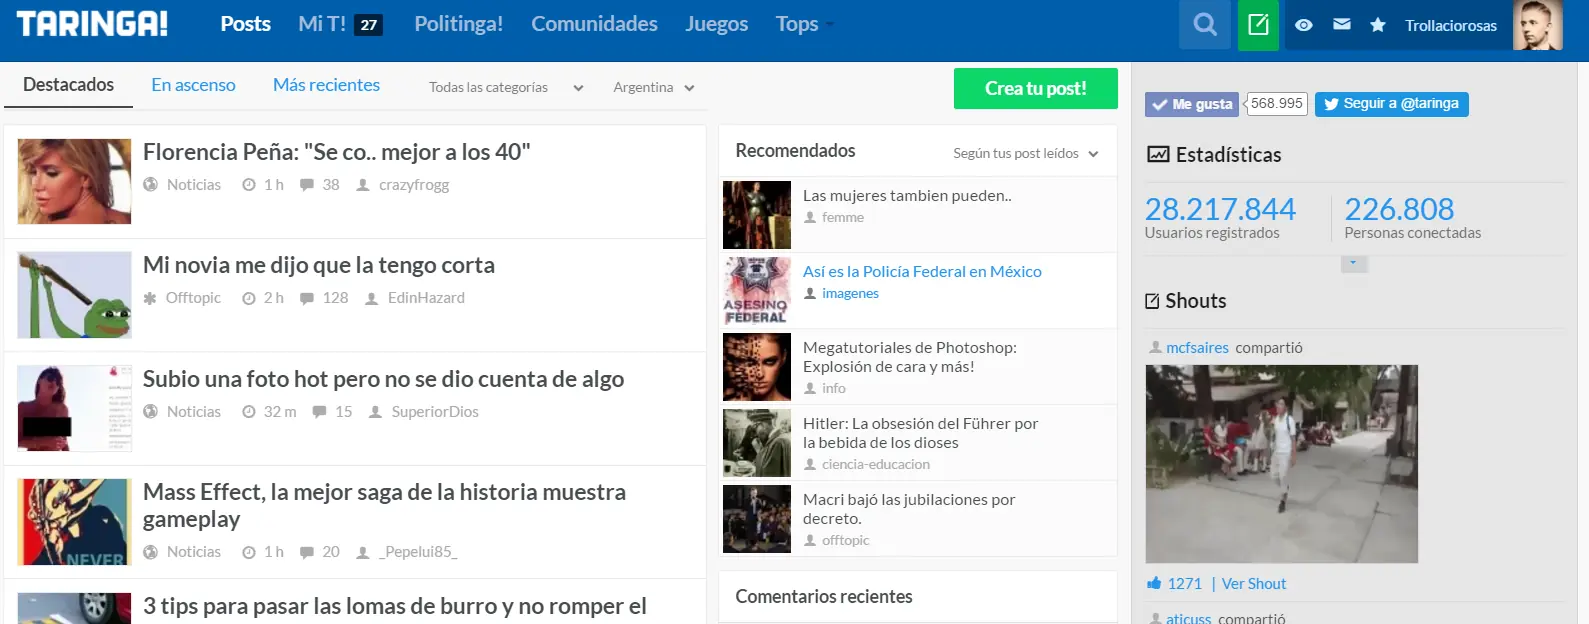The image size is (1589, 624).
Task: Open 3 tips para pasar las lomas post
Action: coord(395,606)
